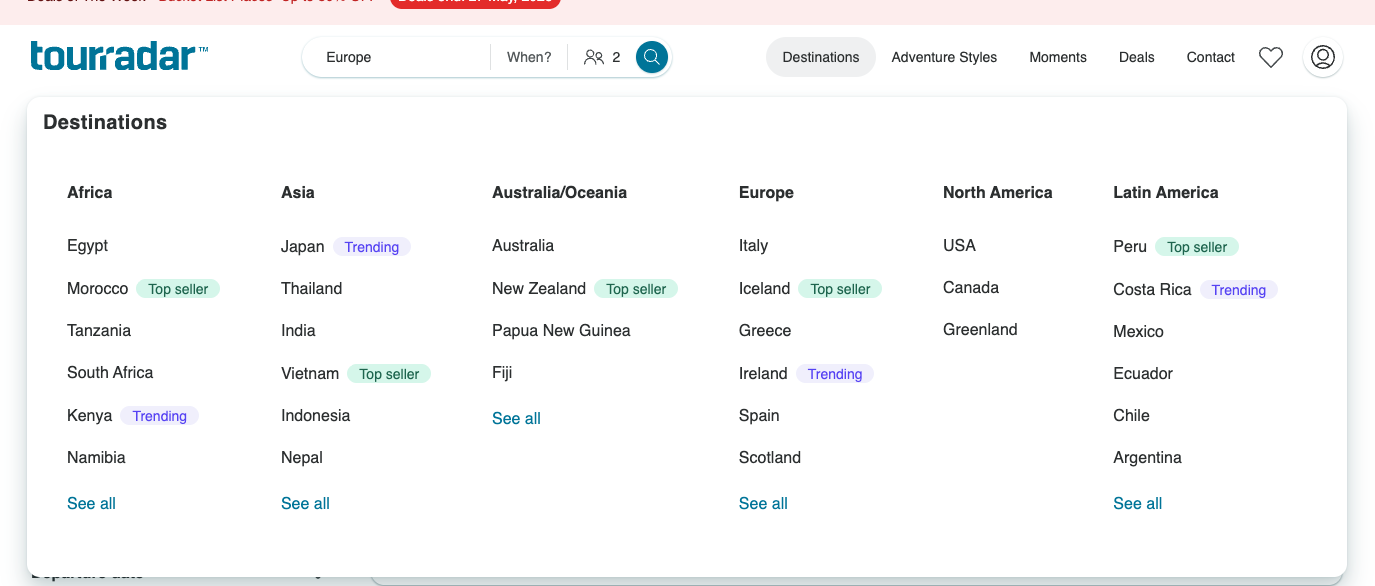Click See all under Australia/Oceania
This screenshot has height=586, width=1375.
(516, 418)
